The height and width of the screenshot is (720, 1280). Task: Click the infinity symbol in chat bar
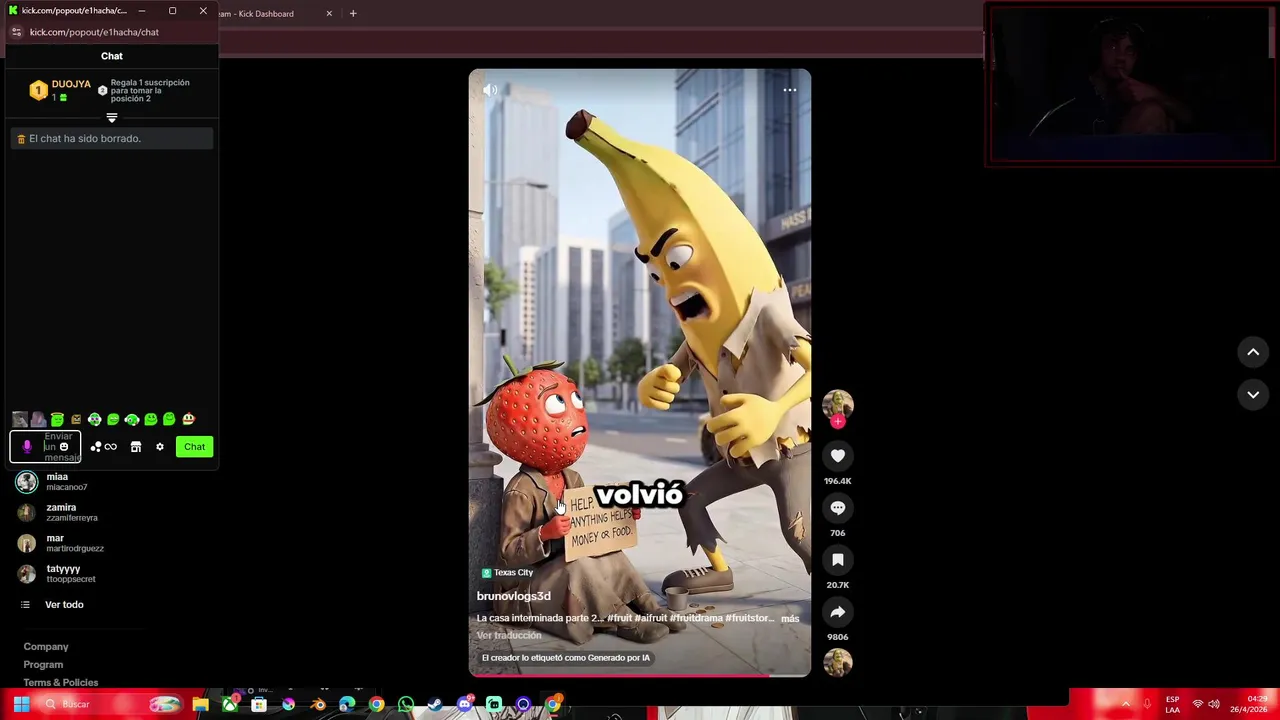pos(111,447)
